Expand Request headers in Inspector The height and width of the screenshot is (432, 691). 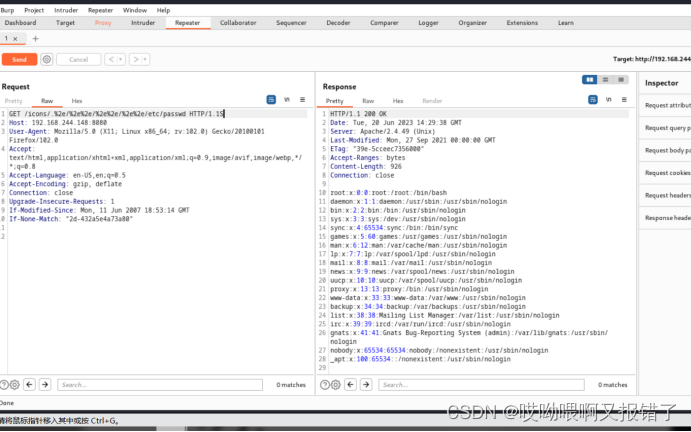click(665, 195)
